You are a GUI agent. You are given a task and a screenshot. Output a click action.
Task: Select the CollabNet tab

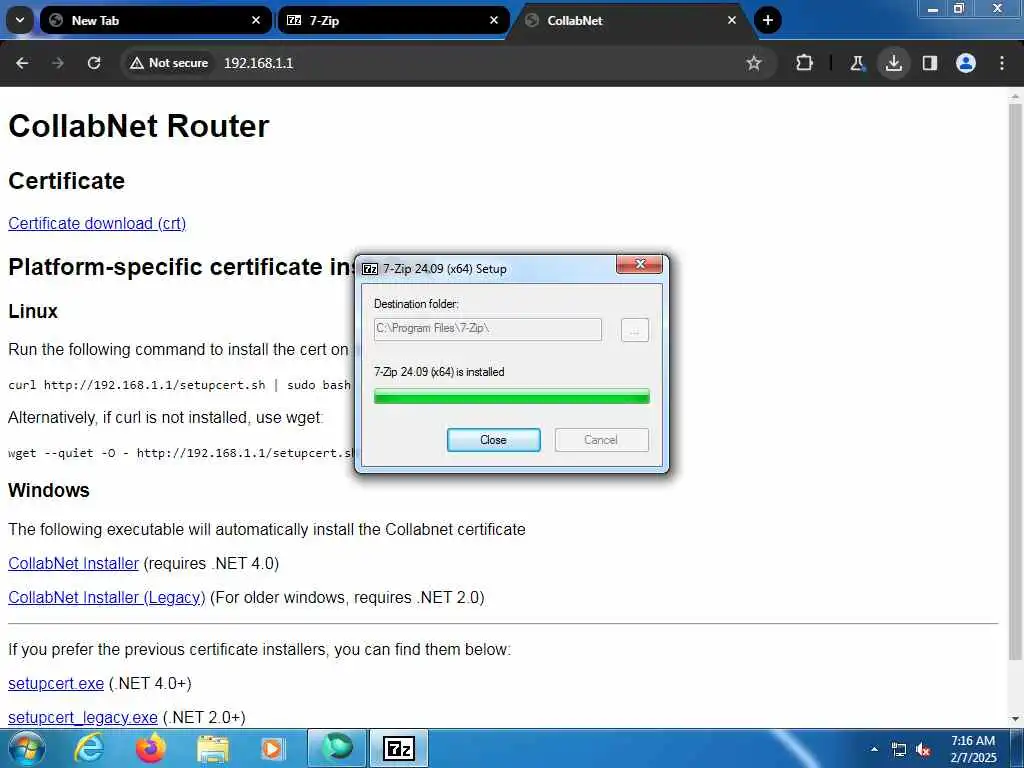631,20
